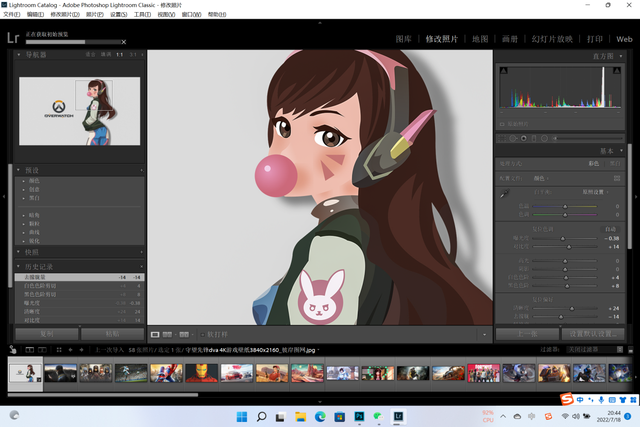
Task: Collapse the 直方图 histogram panel
Action: [x=621, y=56]
